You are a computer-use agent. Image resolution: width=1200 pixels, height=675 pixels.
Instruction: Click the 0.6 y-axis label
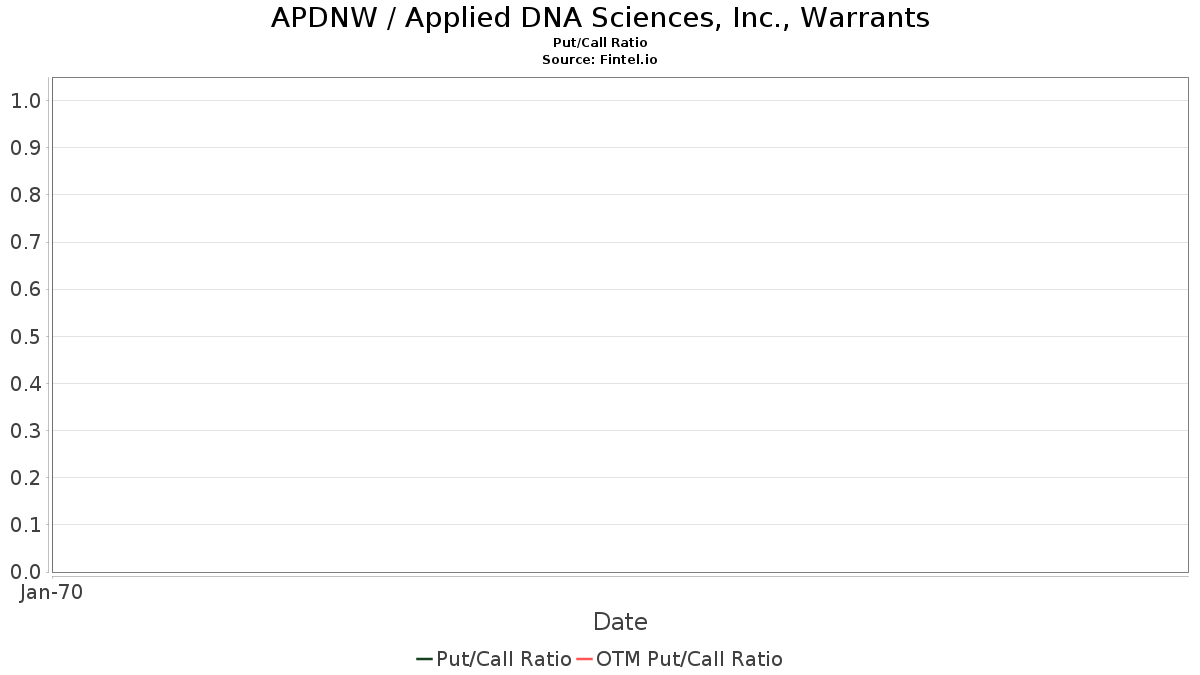click(x=25, y=289)
